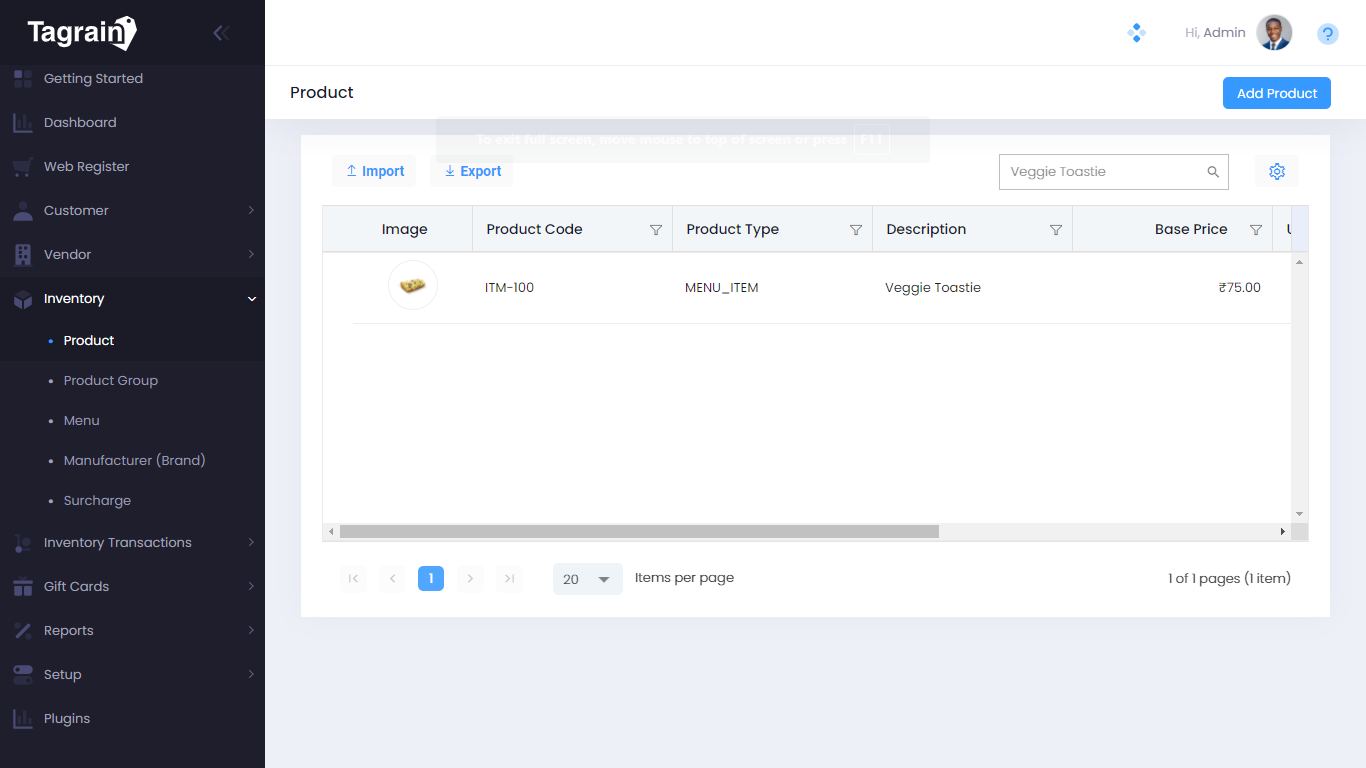The height and width of the screenshot is (768, 1366).
Task: Click the Veggie Toastie product thumbnail
Action: [413, 286]
